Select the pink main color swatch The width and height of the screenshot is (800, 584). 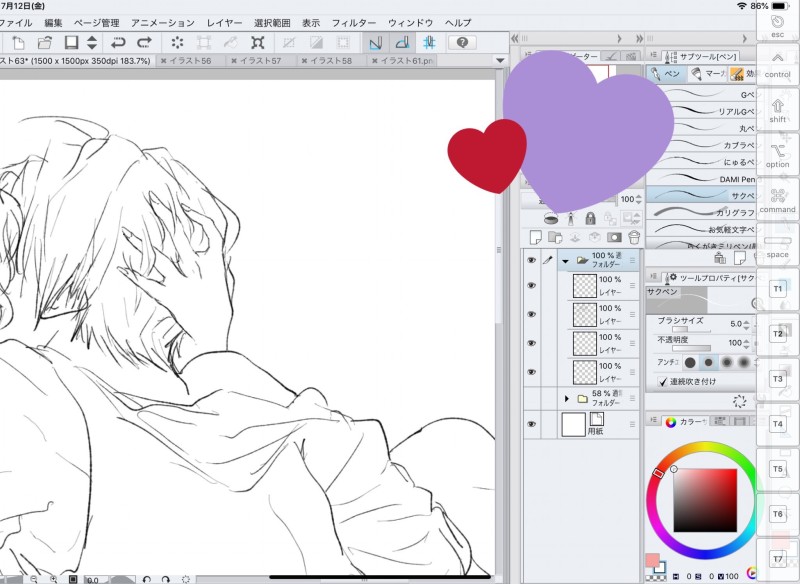pos(652,561)
